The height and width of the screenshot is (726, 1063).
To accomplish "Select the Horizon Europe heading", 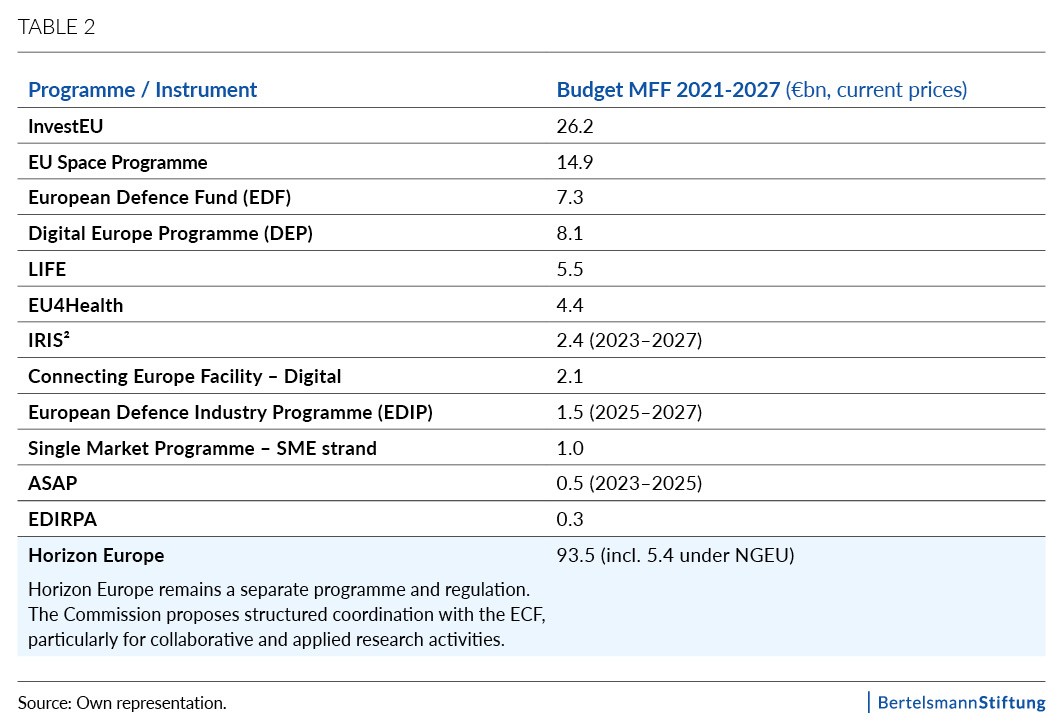I will tap(96, 555).
